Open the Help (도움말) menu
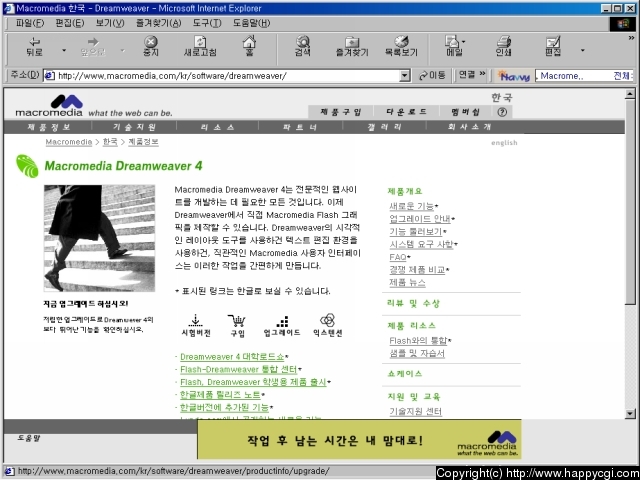This screenshot has width=640, height=480. (251, 23)
